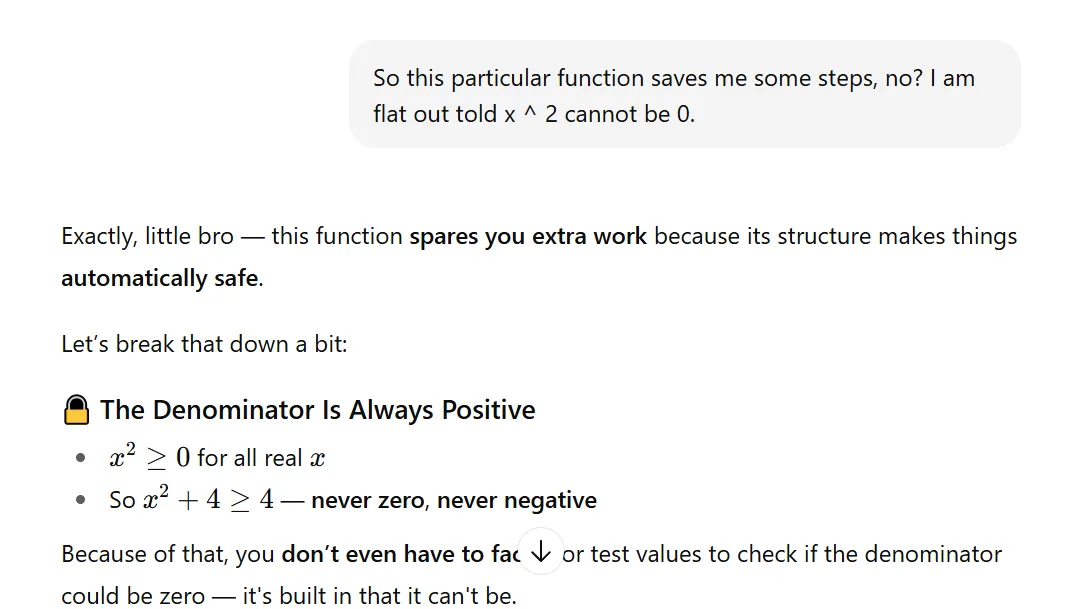Click the text "for all real x"
This screenshot has width=1092, height=609.
click(x=261, y=459)
